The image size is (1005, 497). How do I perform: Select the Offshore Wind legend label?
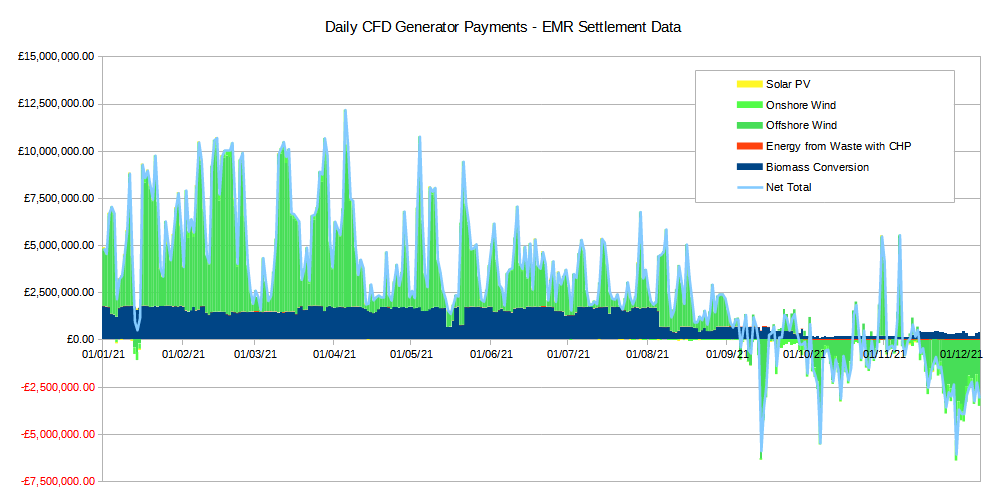pyautogui.click(x=801, y=125)
